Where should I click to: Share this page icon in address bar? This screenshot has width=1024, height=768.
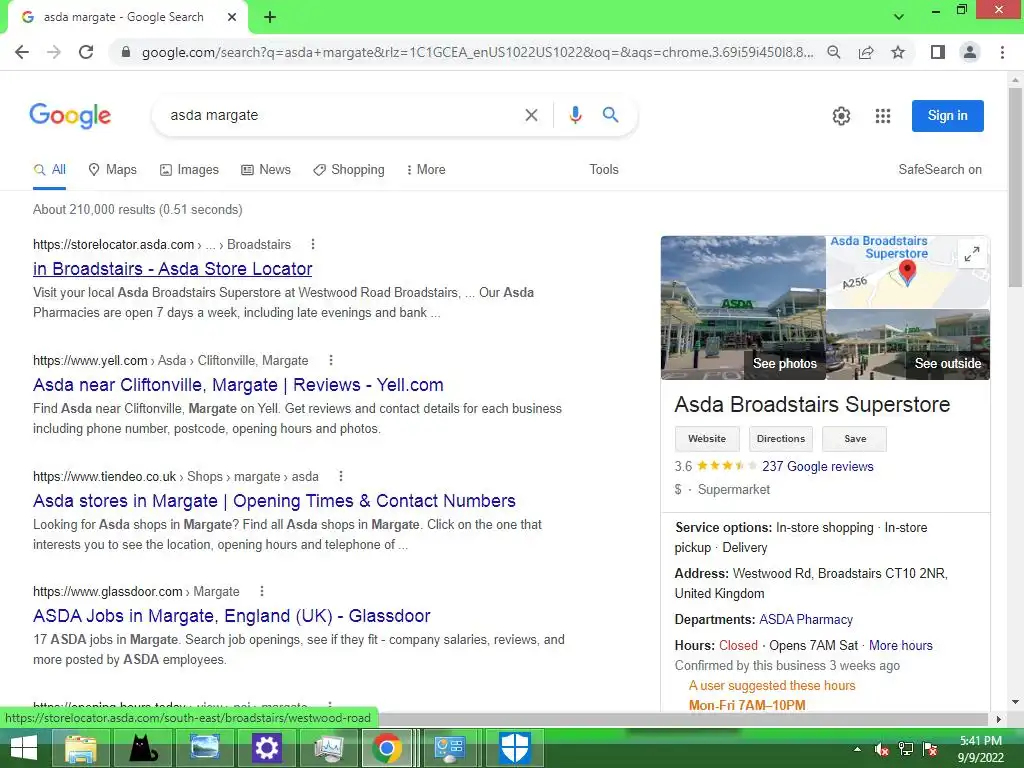(x=866, y=52)
